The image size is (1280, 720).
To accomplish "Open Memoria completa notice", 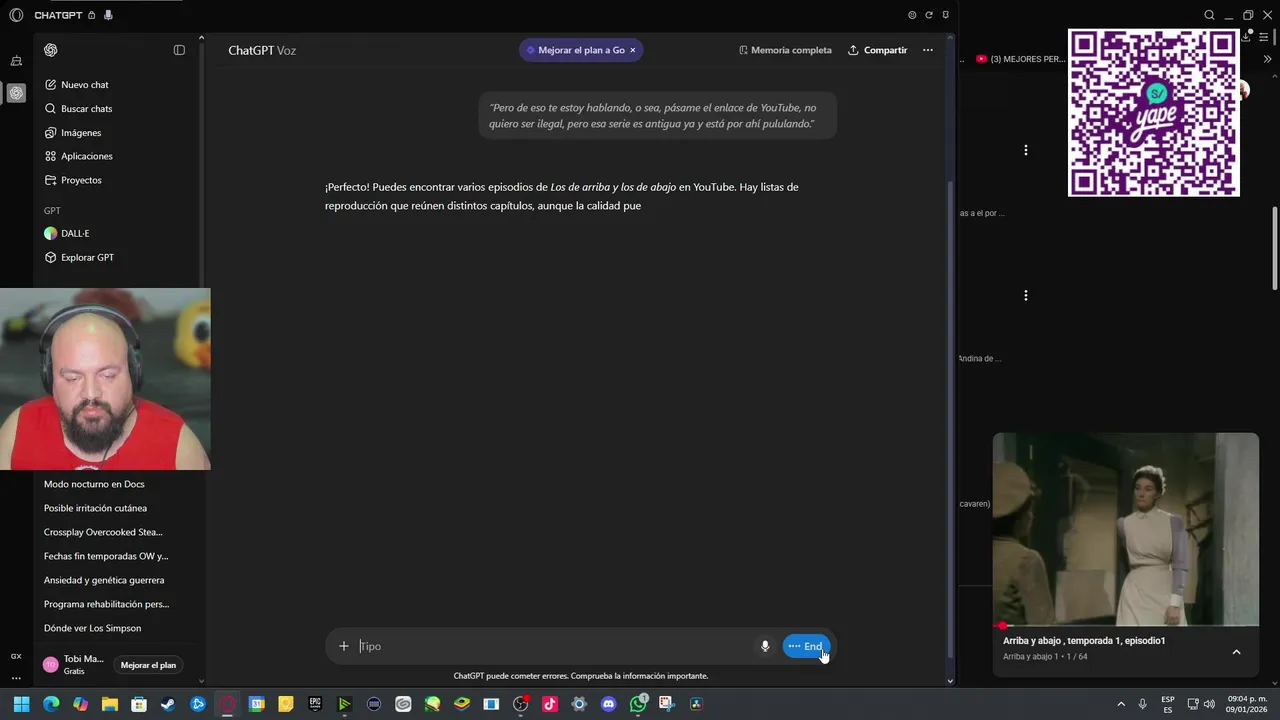I will tap(785, 50).
